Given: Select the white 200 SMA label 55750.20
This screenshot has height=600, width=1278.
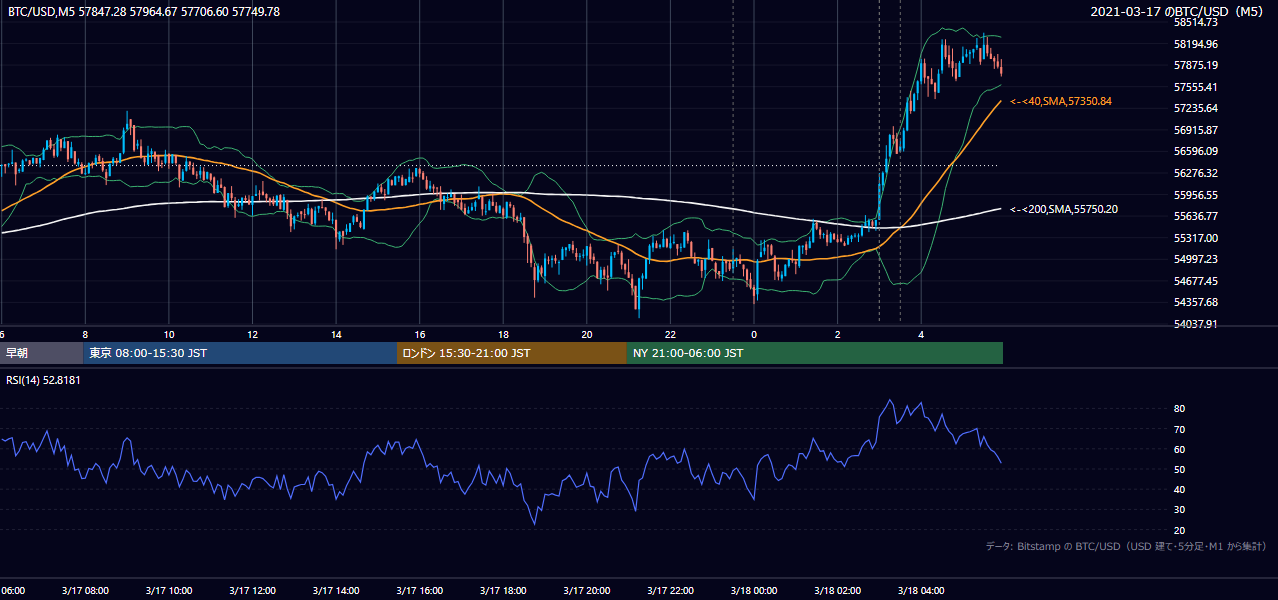Looking at the screenshot, I should (1064, 209).
